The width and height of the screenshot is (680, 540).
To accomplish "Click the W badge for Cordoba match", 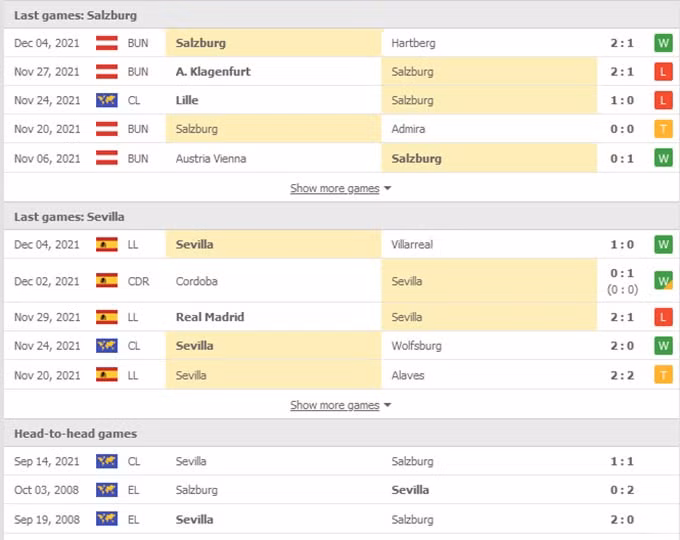I will [x=663, y=281].
